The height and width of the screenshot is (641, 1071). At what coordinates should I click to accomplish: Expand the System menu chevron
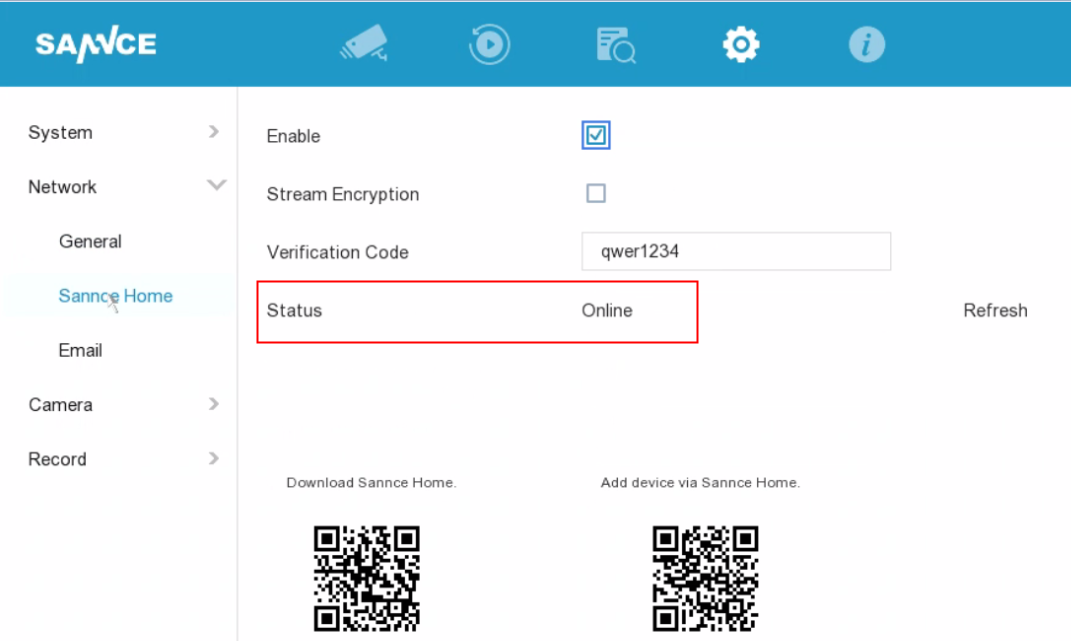click(x=214, y=131)
